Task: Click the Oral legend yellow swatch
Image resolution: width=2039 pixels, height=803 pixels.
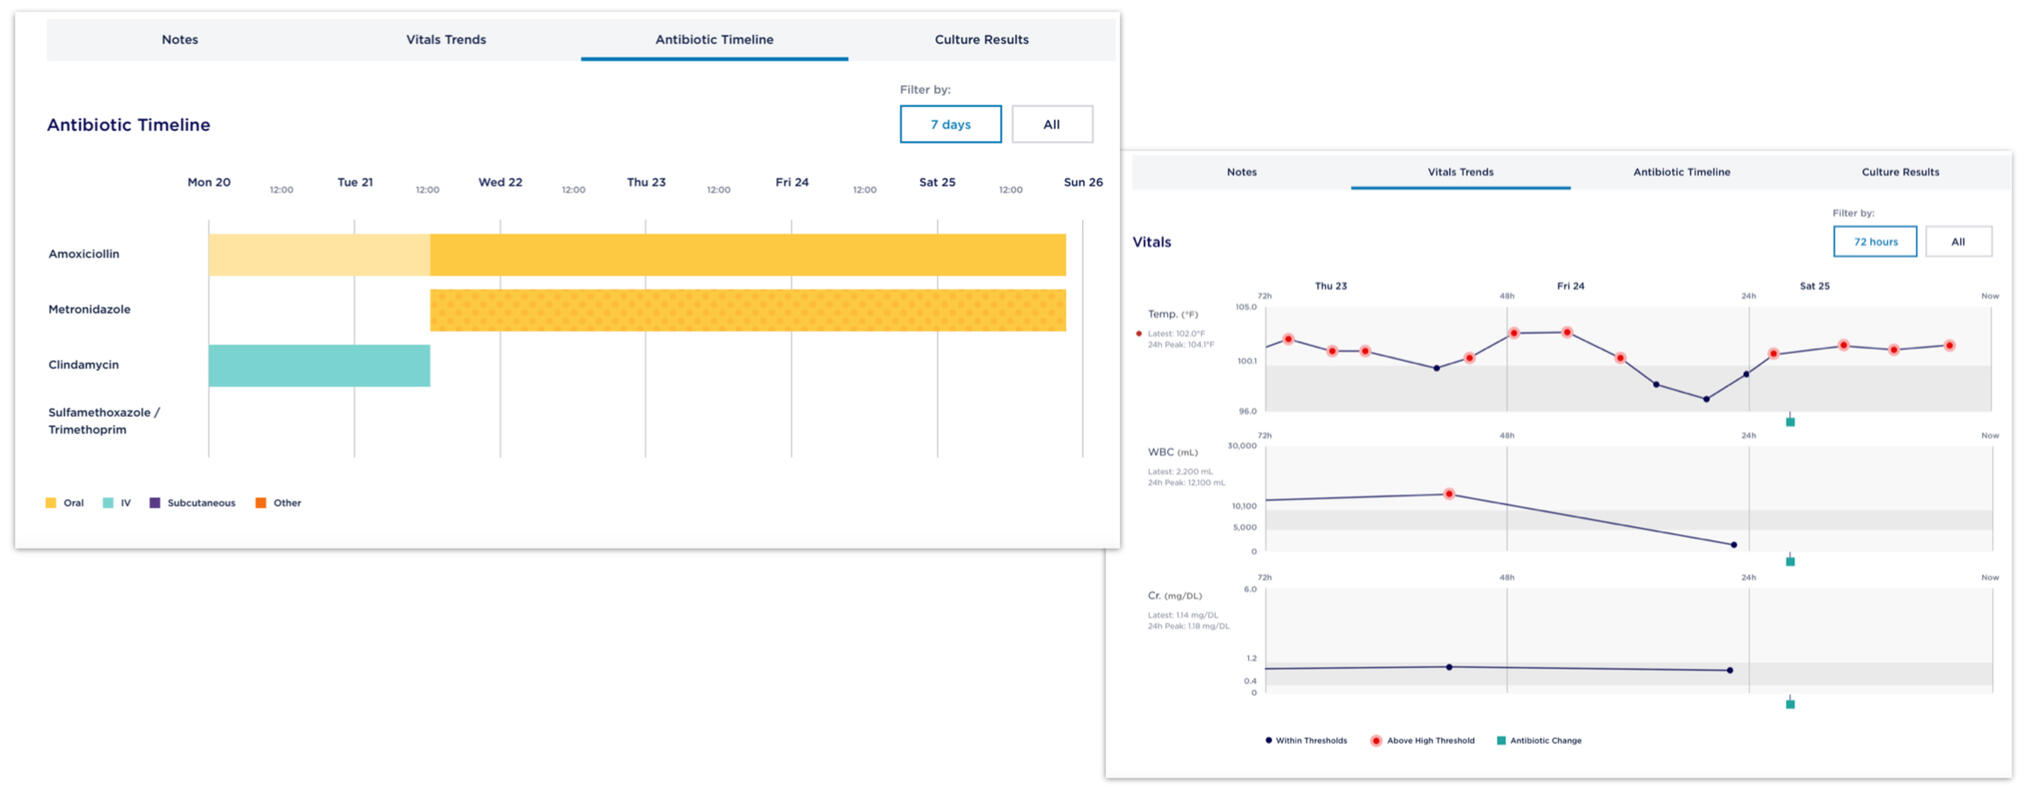Action: pyautogui.click(x=51, y=503)
